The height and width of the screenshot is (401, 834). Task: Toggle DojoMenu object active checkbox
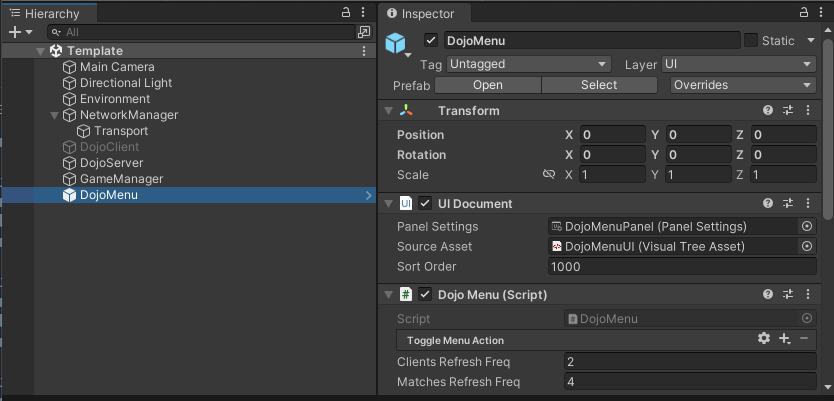pos(431,40)
